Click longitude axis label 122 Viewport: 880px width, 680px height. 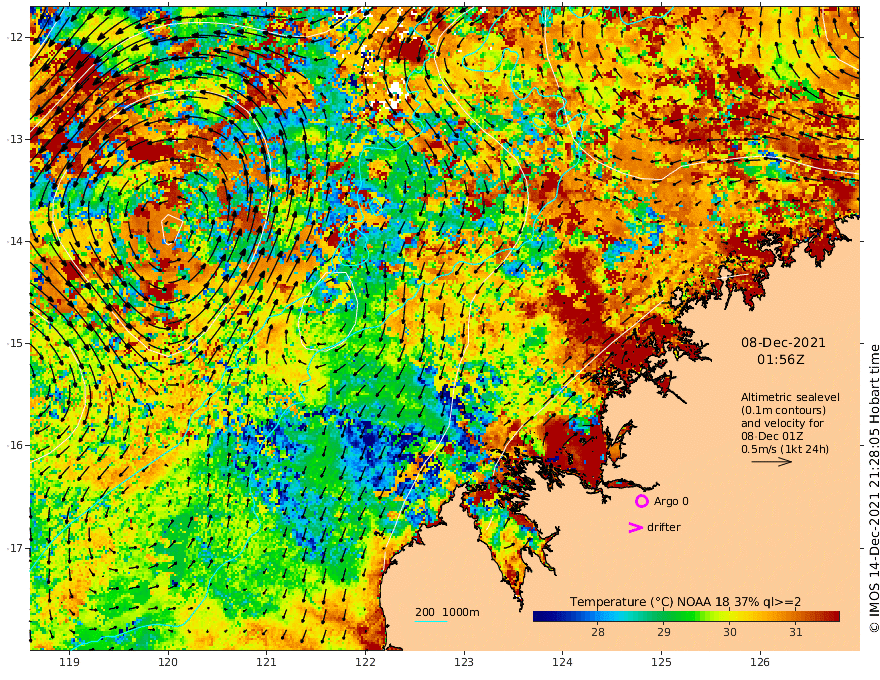[365, 662]
